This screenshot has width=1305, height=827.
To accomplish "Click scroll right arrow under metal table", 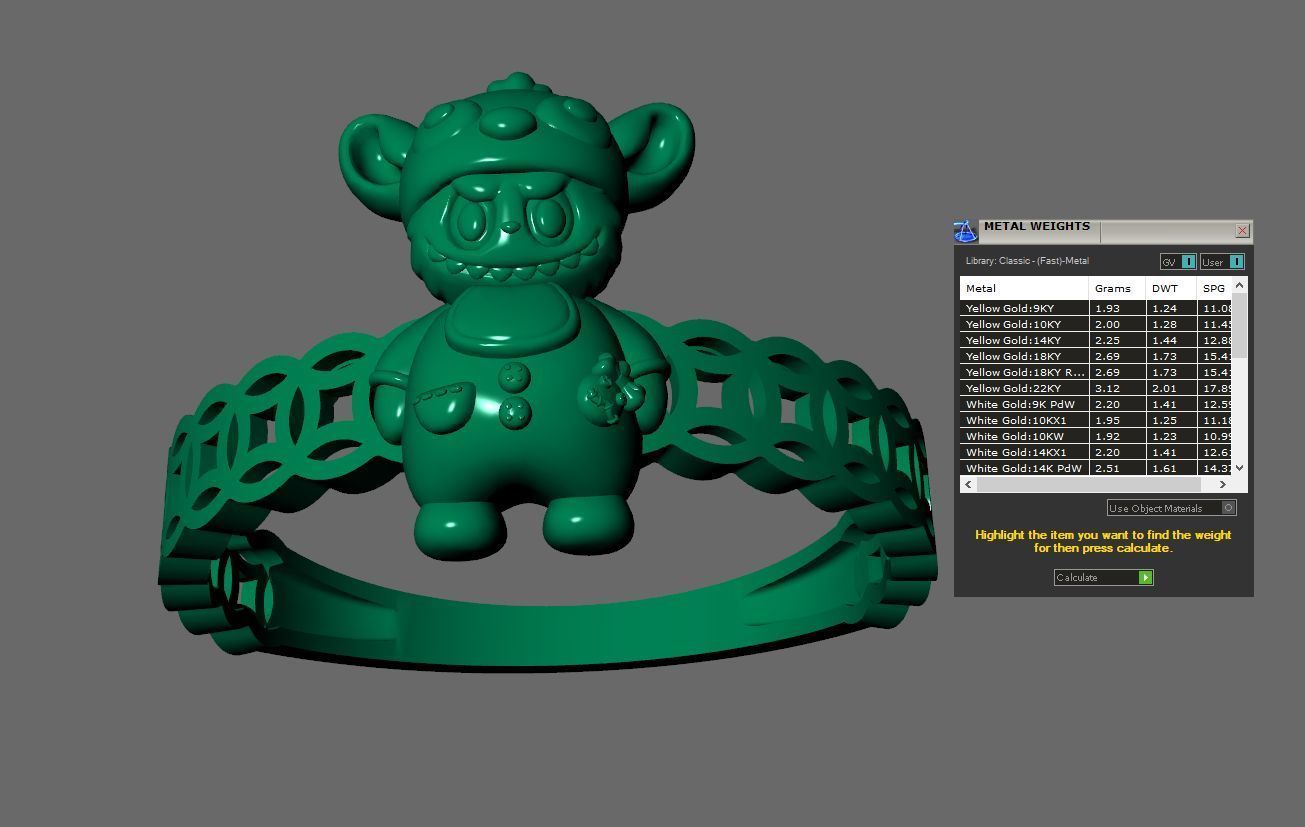I will [x=1222, y=484].
